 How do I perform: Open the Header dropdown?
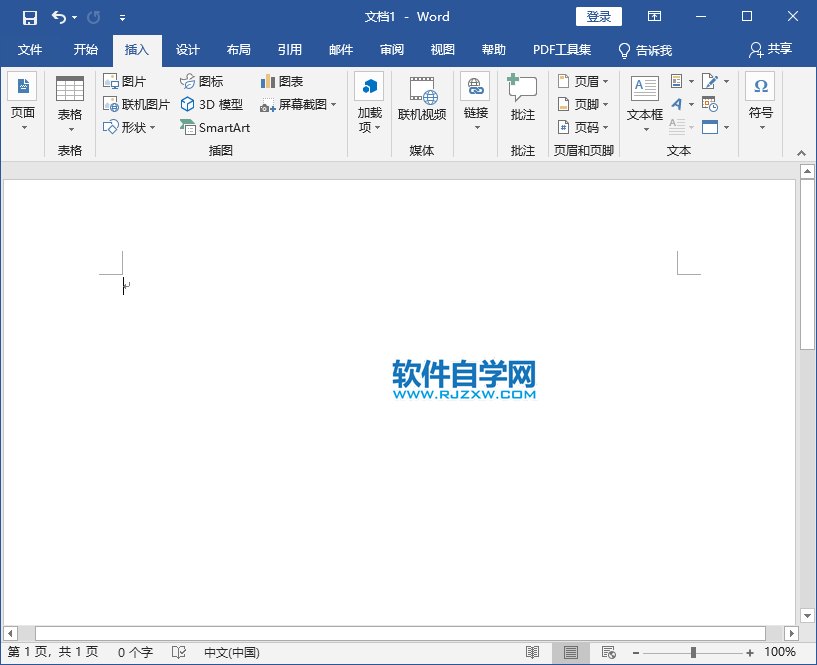583,81
